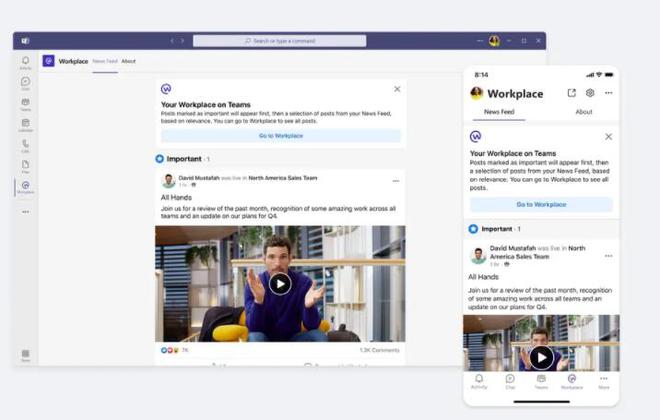Screen dimensions: 660x420
Task: Open Activity in the desktop Teams sidebar
Action: click(26, 63)
